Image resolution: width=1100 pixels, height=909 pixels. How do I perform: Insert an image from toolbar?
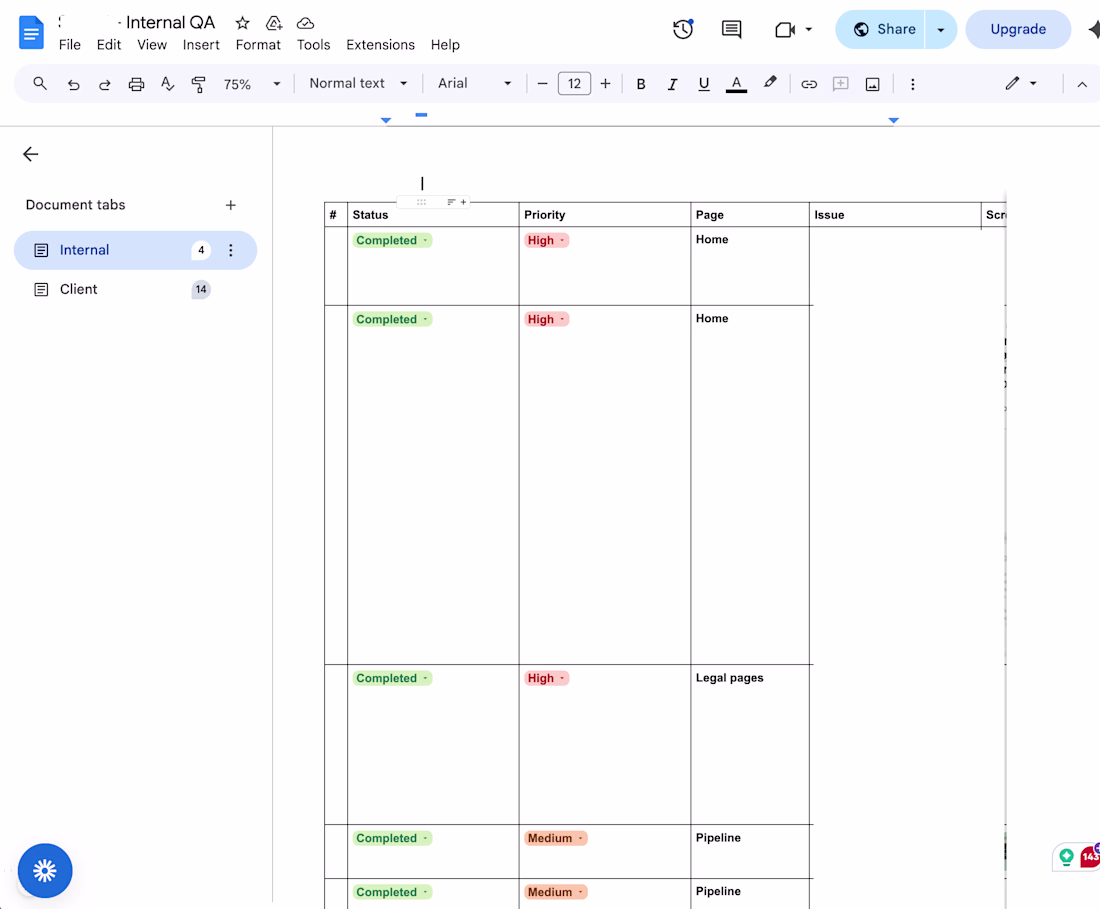pyautogui.click(x=872, y=84)
